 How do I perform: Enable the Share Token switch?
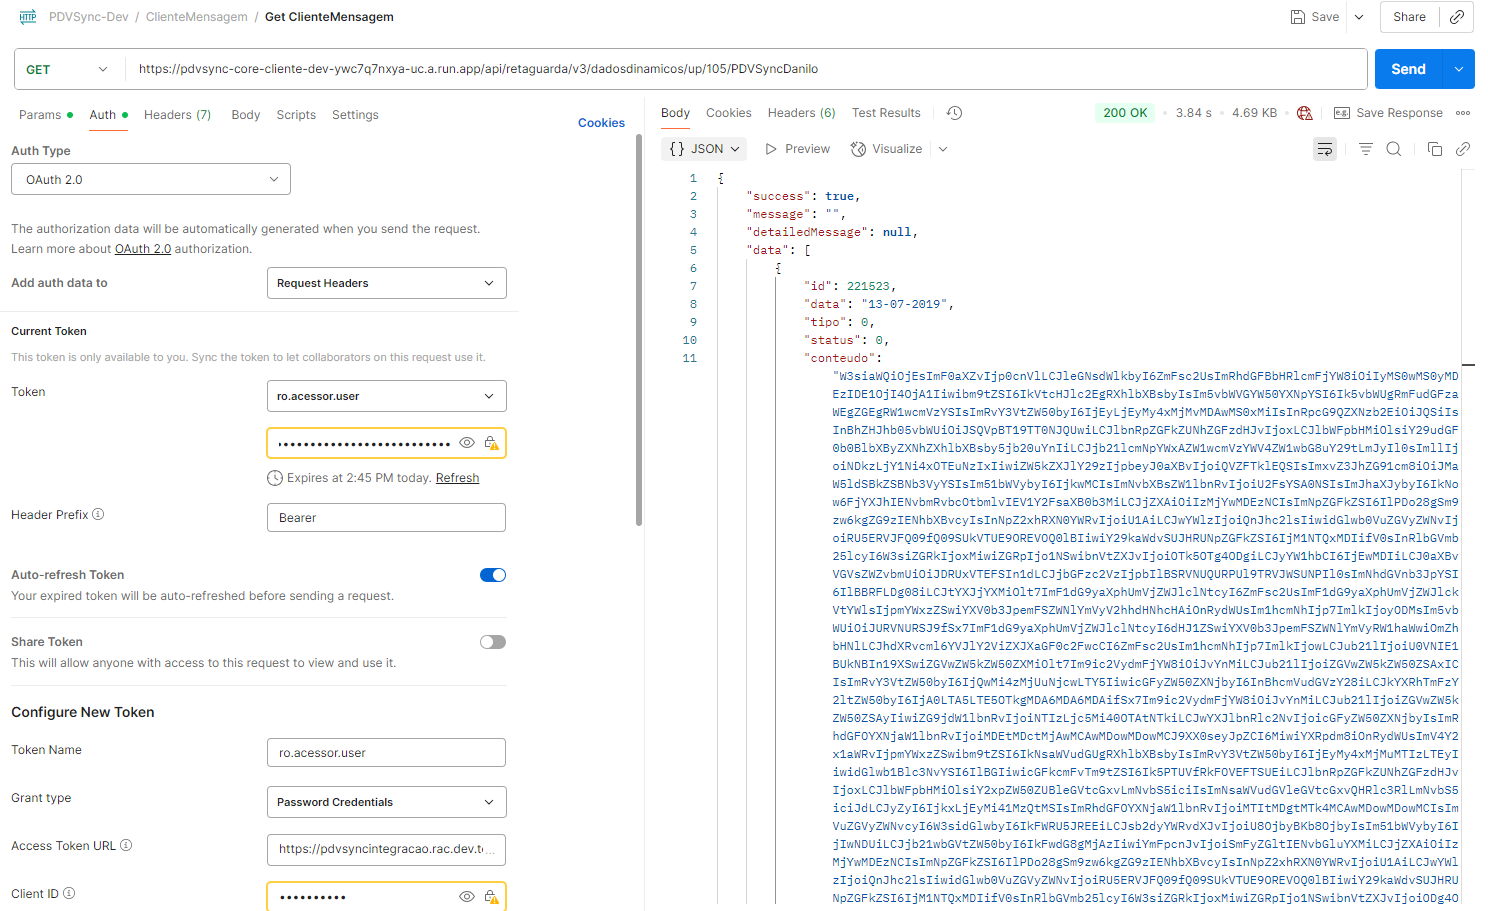point(493,642)
